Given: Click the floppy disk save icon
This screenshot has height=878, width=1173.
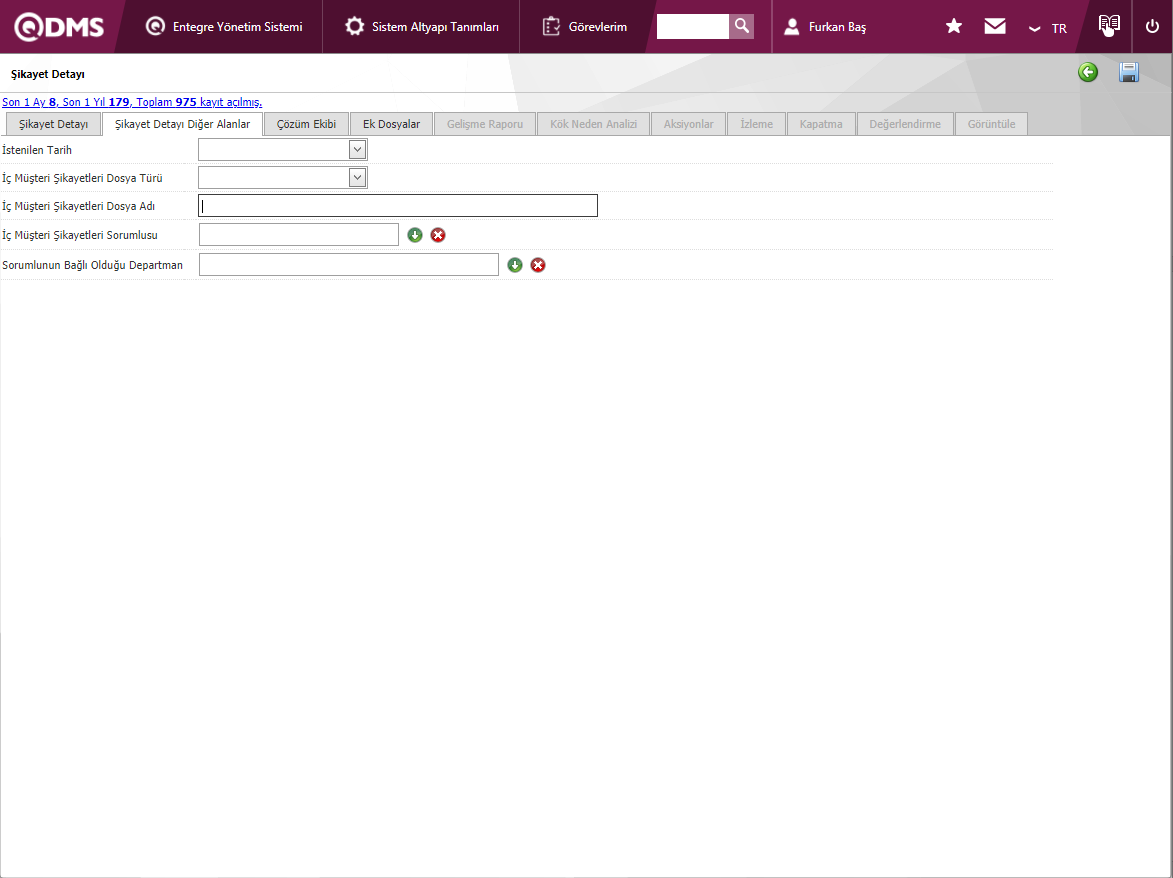Looking at the screenshot, I should point(1129,72).
